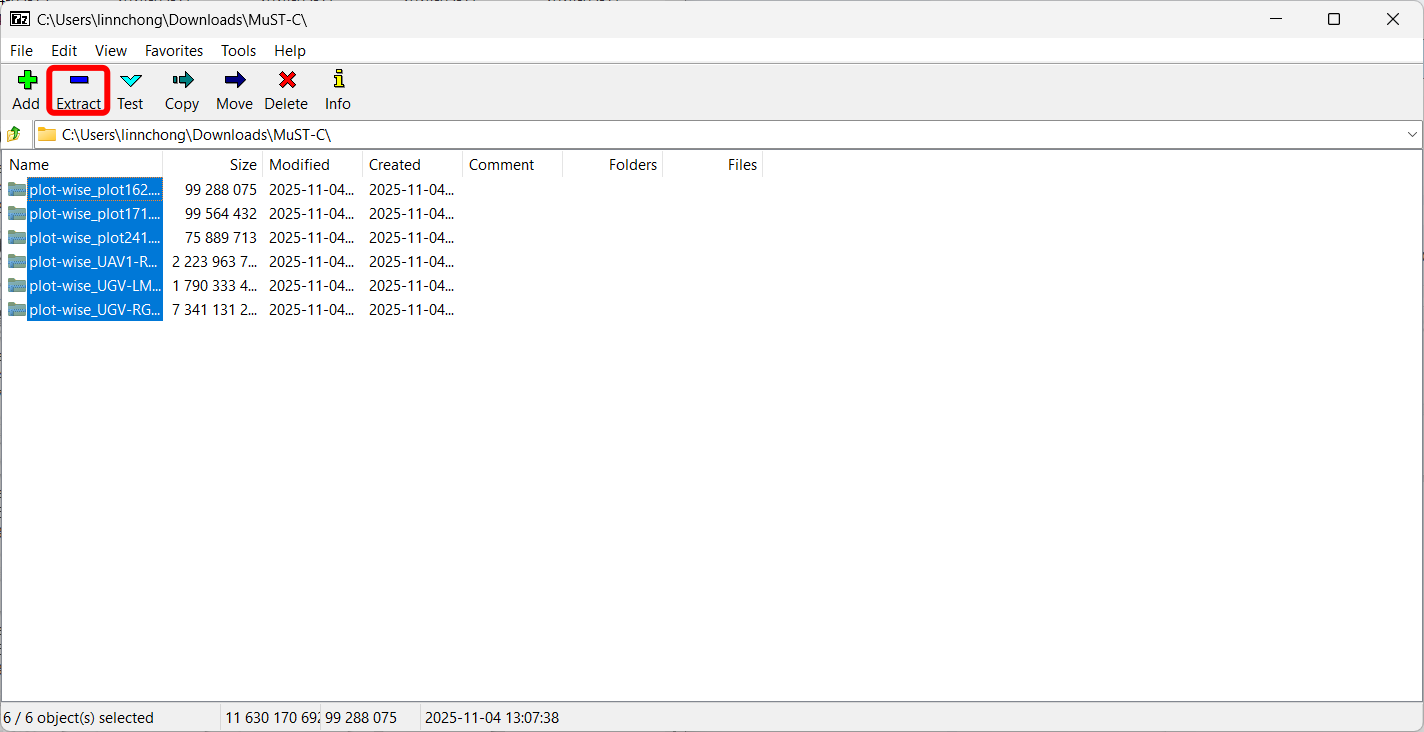Click the red Delete toolbar icon
Viewport: 1424px width, 732px height.
(286, 81)
